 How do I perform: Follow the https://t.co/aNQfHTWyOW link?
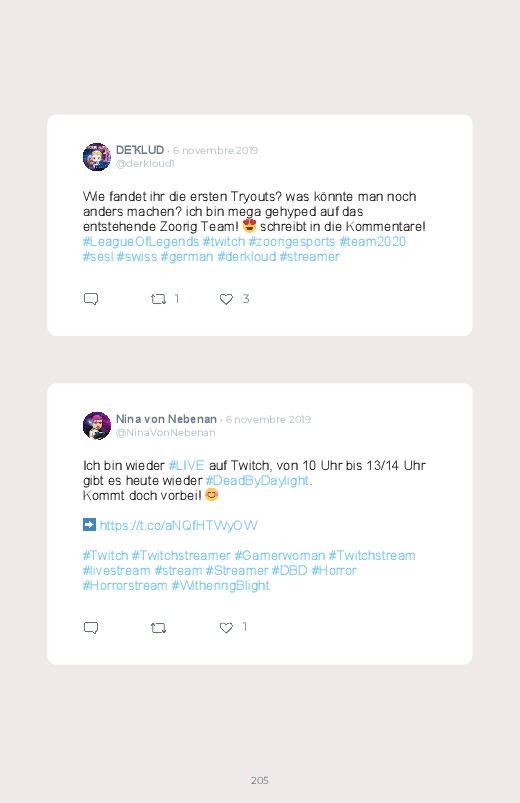click(178, 525)
